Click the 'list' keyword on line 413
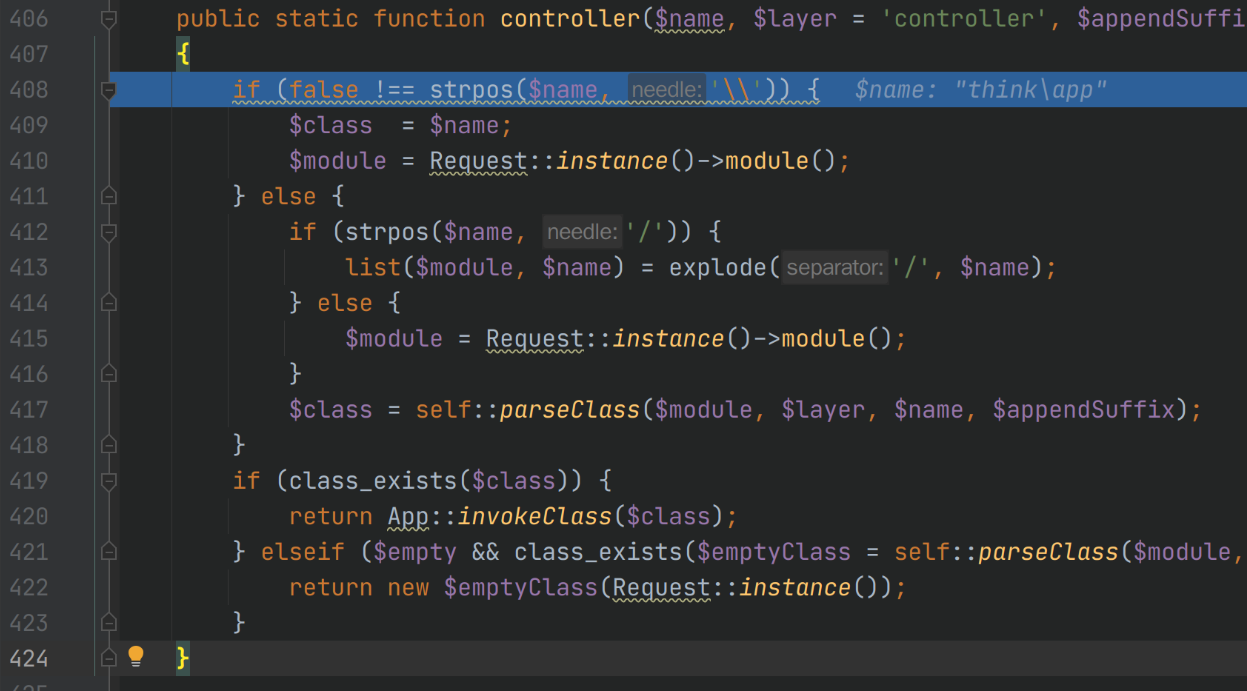 tap(373, 267)
